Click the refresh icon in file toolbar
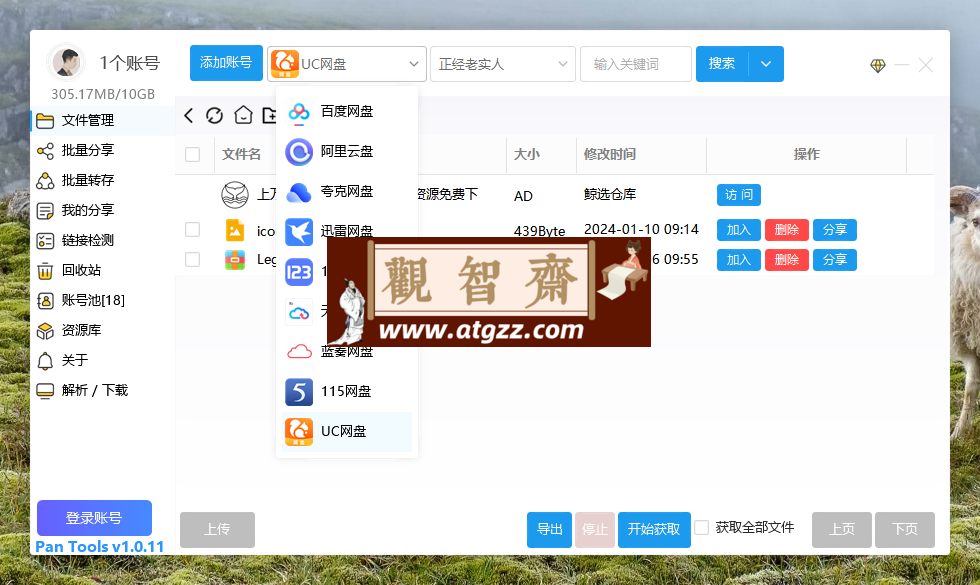Screen dimensions: 980x585 pos(214,115)
